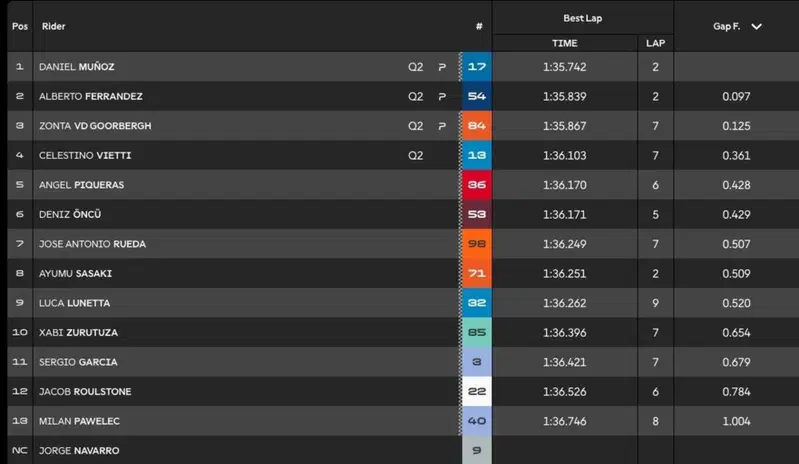Select number 17 badge for Muñoz
This screenshot has width=799, height=464.
(476, 67)
